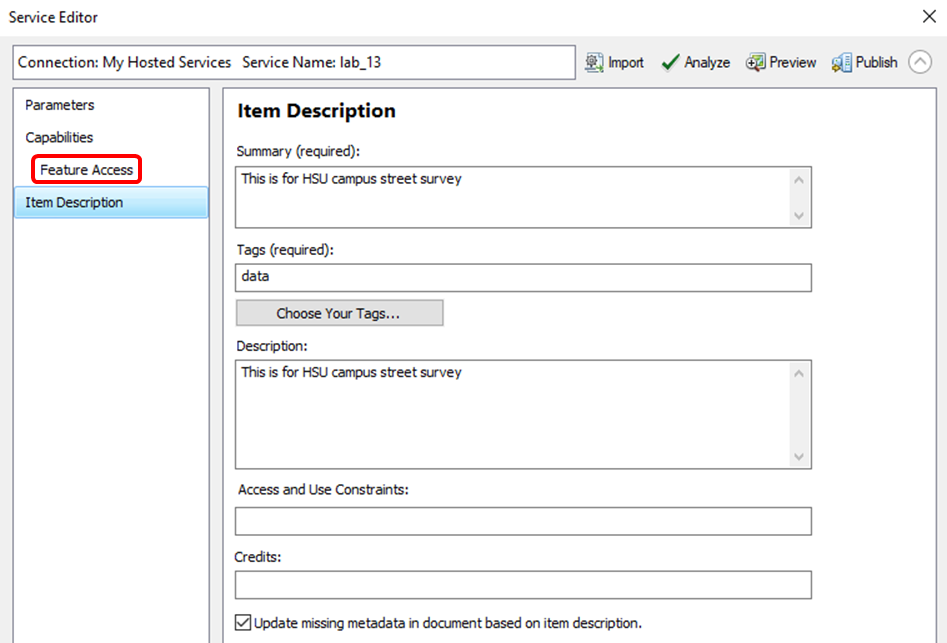This screenshot has width=947, height=643.
Task: Click the Credits input field
Action: tap(523, 584)
